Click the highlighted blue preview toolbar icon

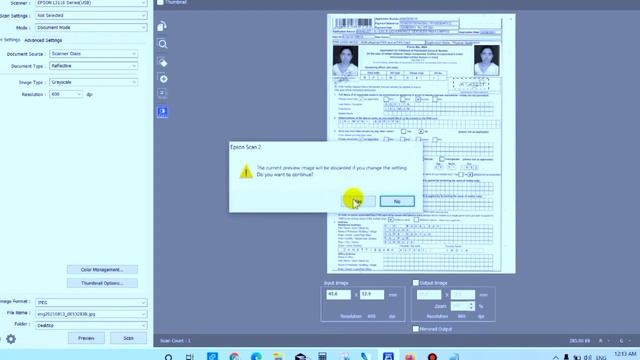click(x=162, y=111)
